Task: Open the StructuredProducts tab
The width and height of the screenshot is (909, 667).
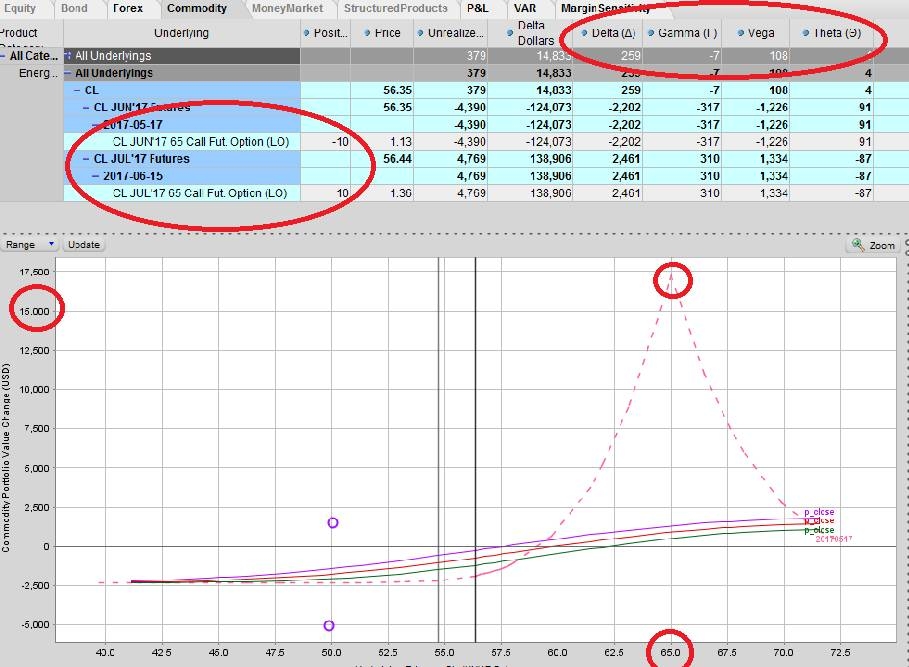Action: point(396,9)
